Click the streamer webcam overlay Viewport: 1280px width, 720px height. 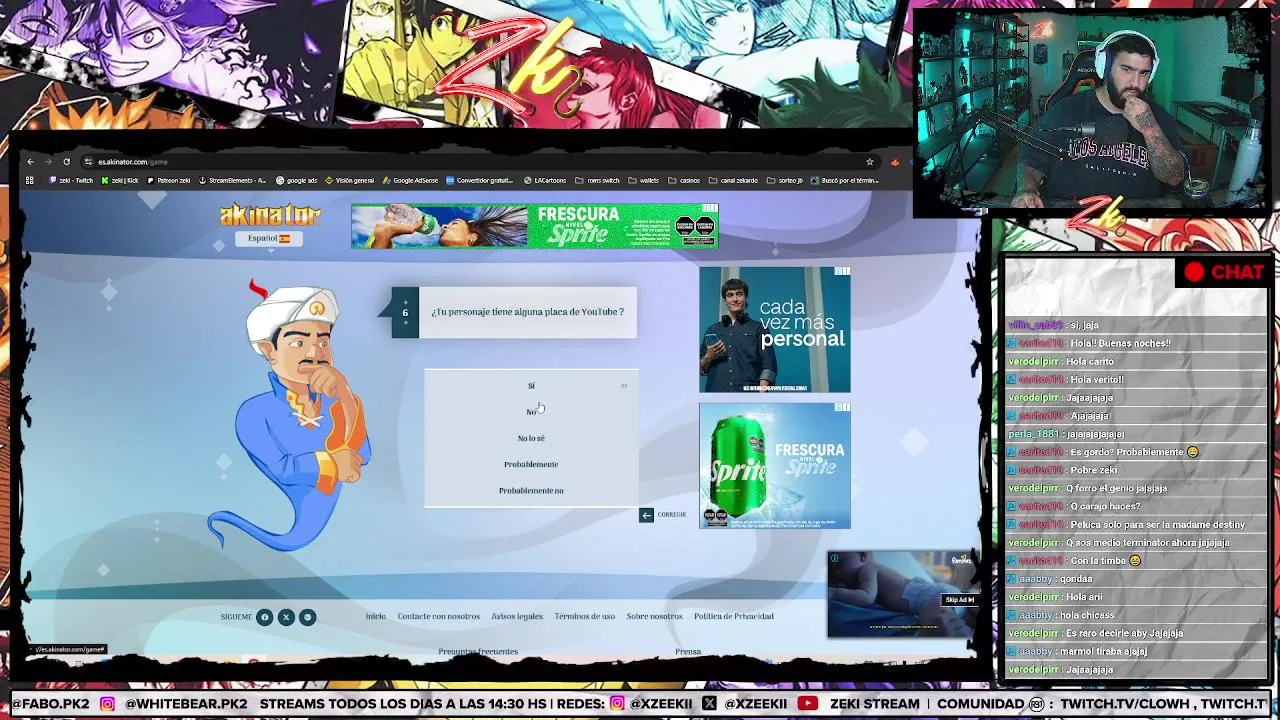(1090, 110)
